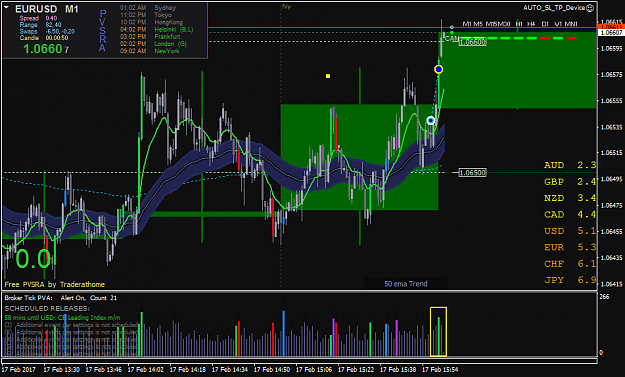This screenshot has width=625, height=377.
Task: Click the horizontal chart scrollbar
Action: [299, 361]
